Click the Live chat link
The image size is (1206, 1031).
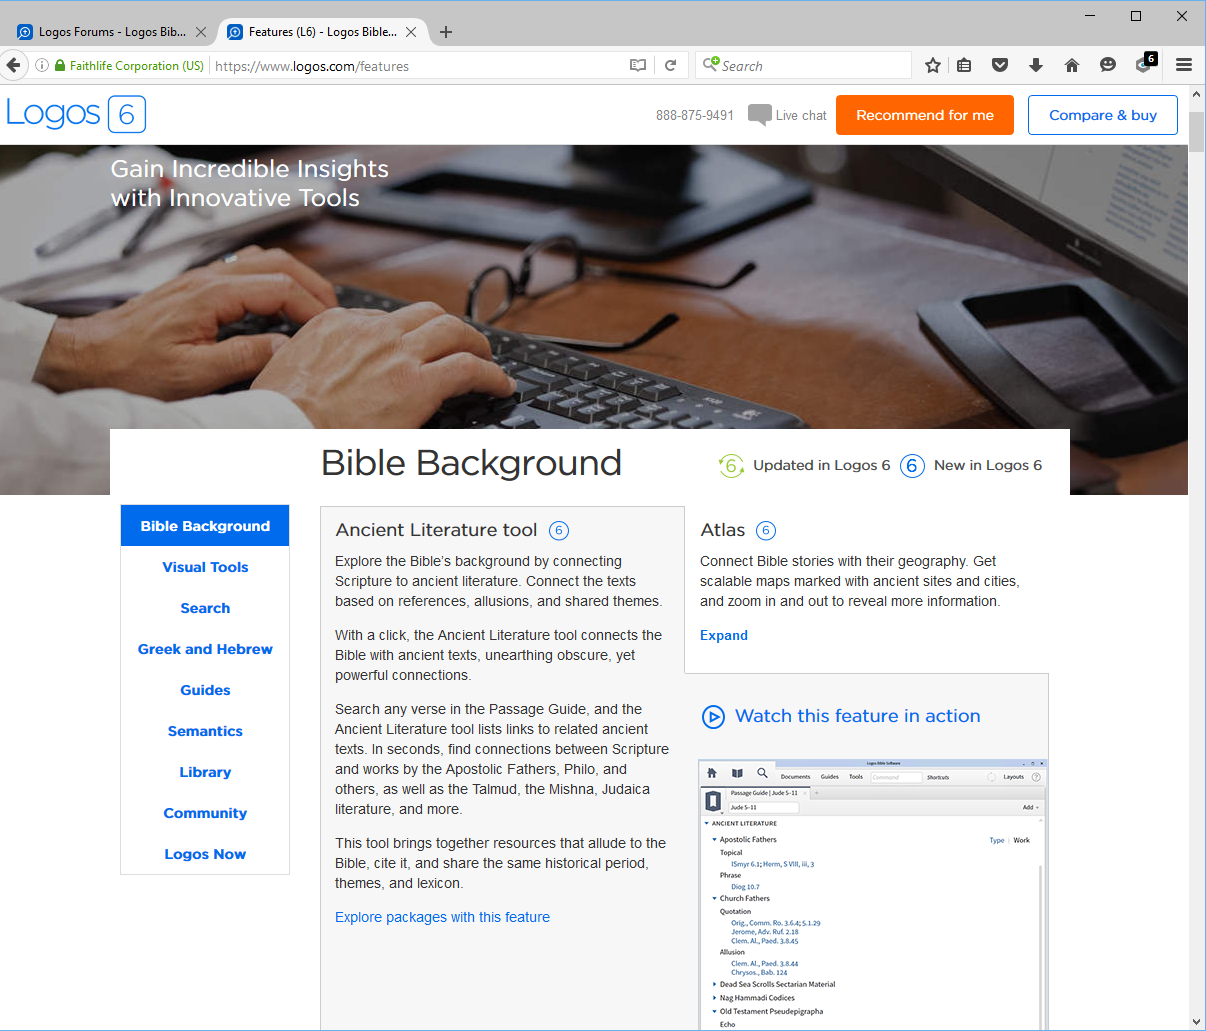click(x=801, y=116)
